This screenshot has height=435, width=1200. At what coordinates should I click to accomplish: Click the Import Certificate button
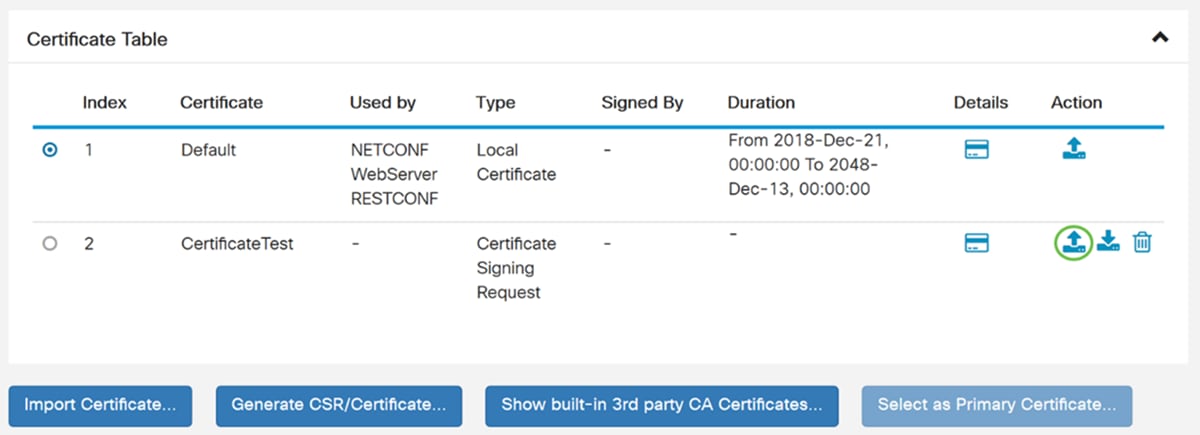(100, 406)
